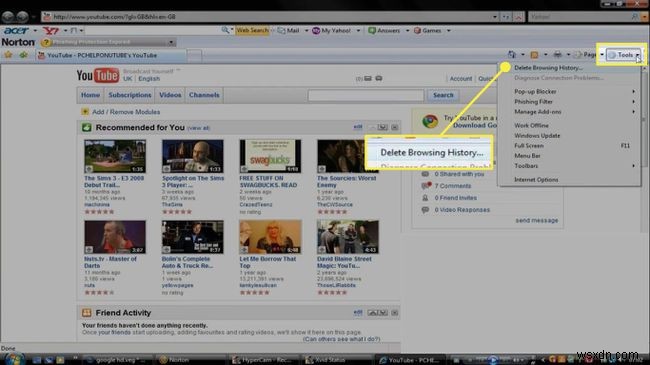Open the Print options dropdown arrow

(568, 54)
